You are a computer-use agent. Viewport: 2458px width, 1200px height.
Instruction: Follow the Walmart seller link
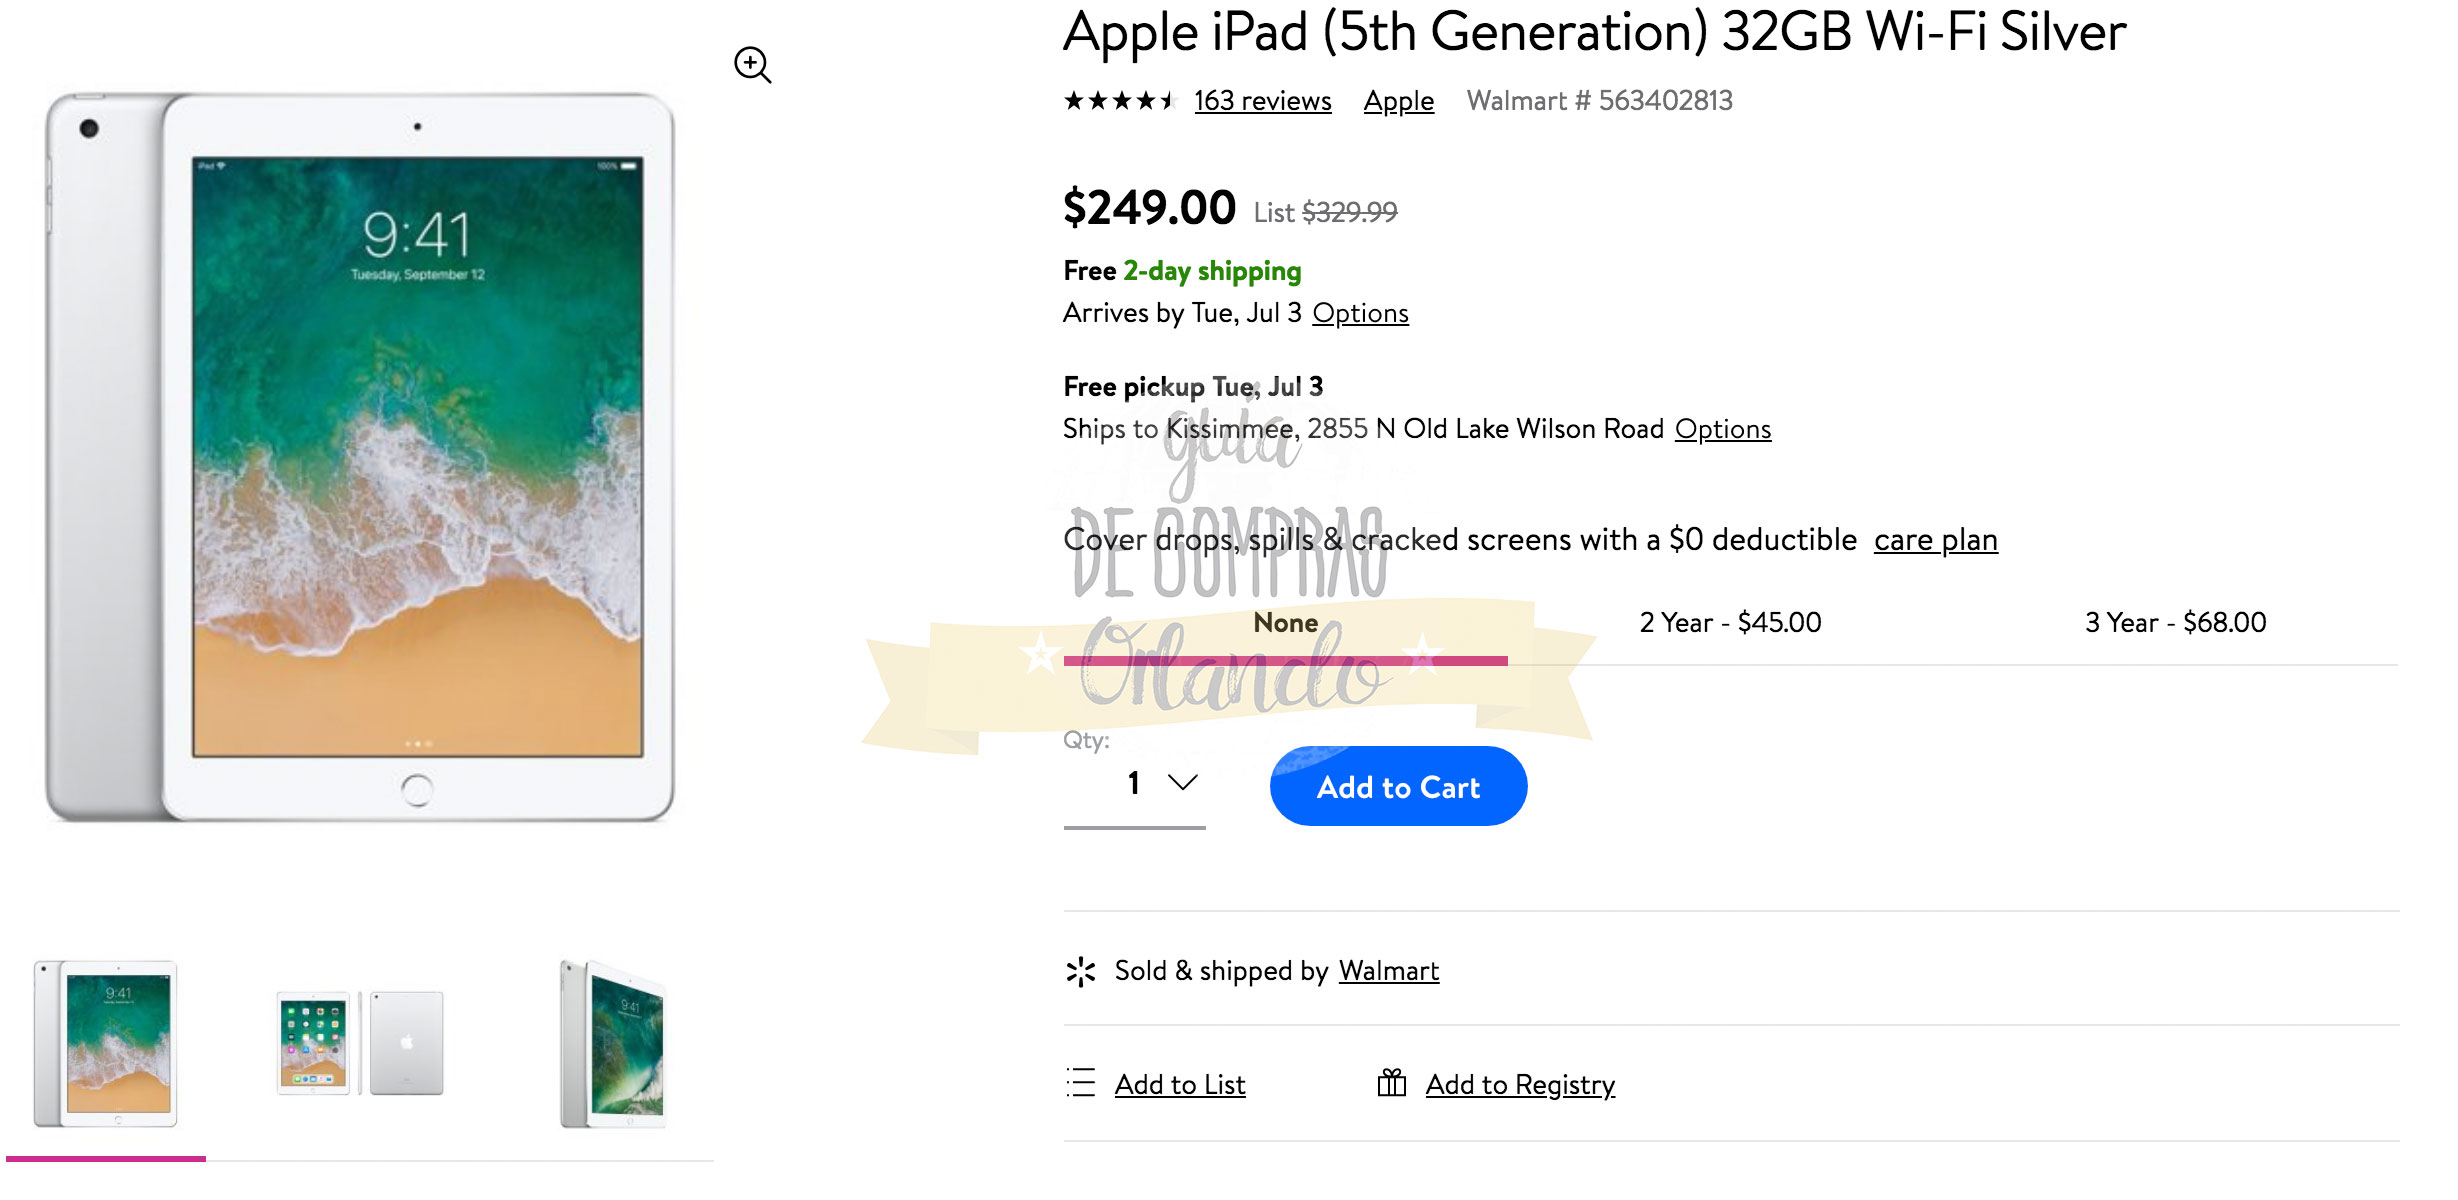[1388, 971]
